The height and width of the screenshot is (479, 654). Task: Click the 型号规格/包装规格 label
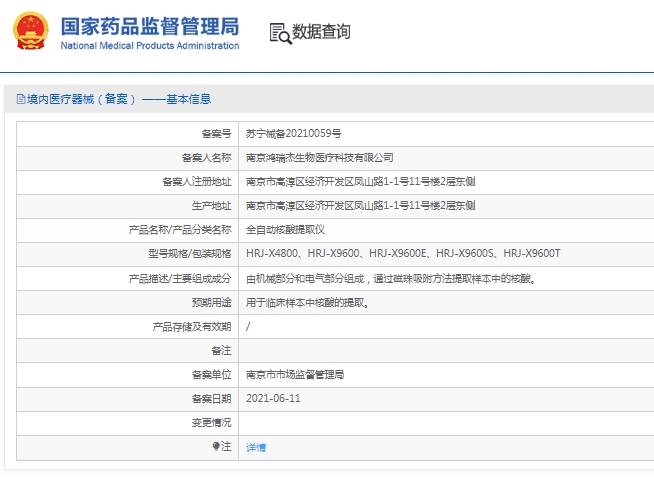tap(190, 254)
